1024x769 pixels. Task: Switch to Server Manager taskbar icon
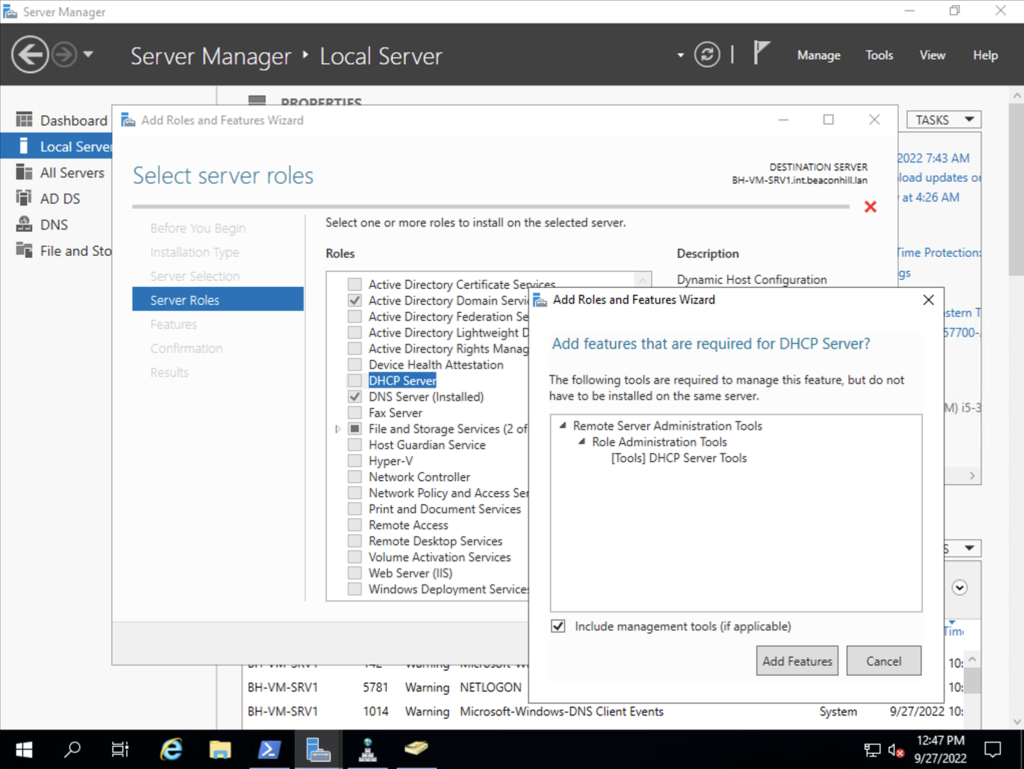(318, 749)
